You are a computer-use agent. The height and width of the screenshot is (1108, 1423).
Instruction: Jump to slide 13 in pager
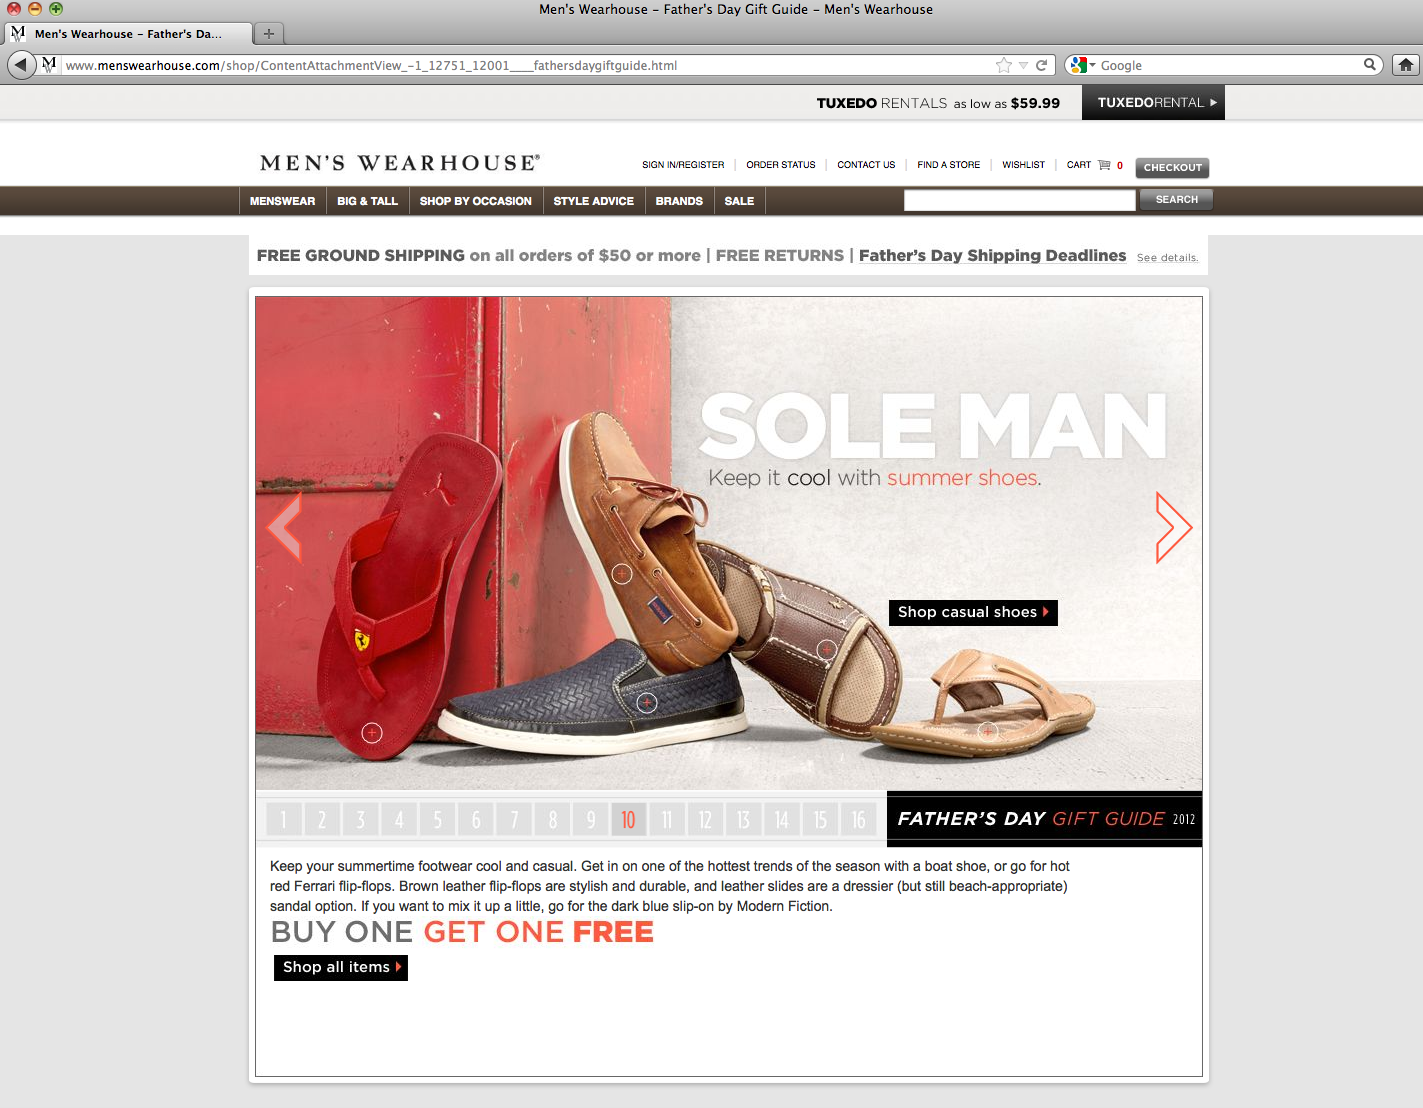pos(743,820)
